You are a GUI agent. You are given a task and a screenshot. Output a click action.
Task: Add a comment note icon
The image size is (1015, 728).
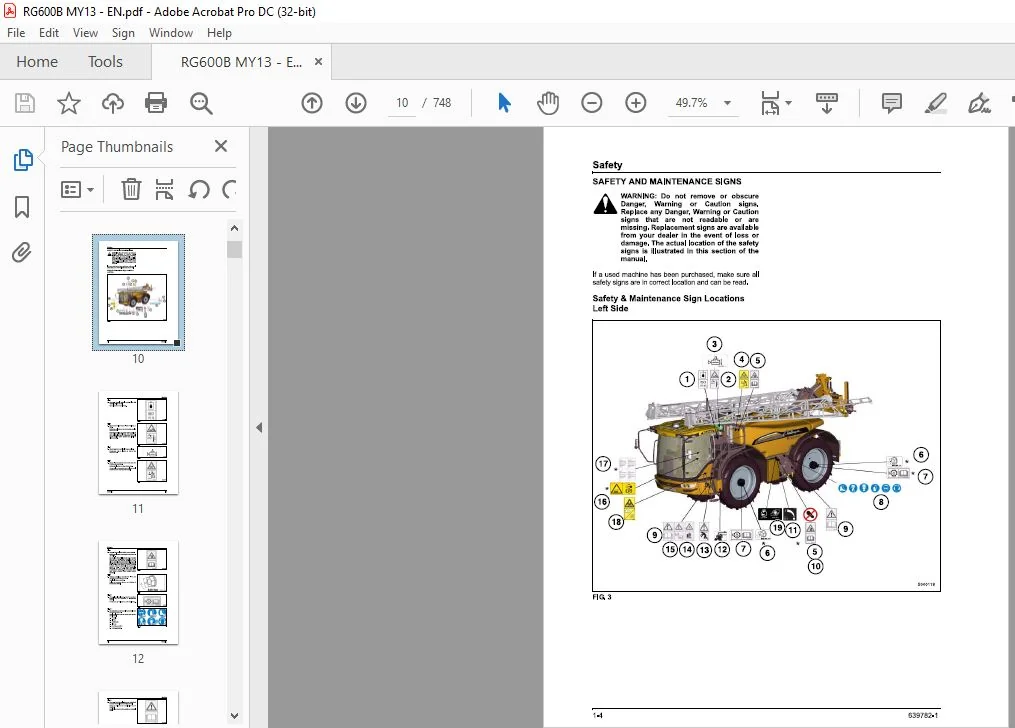(x=891, y=103)
